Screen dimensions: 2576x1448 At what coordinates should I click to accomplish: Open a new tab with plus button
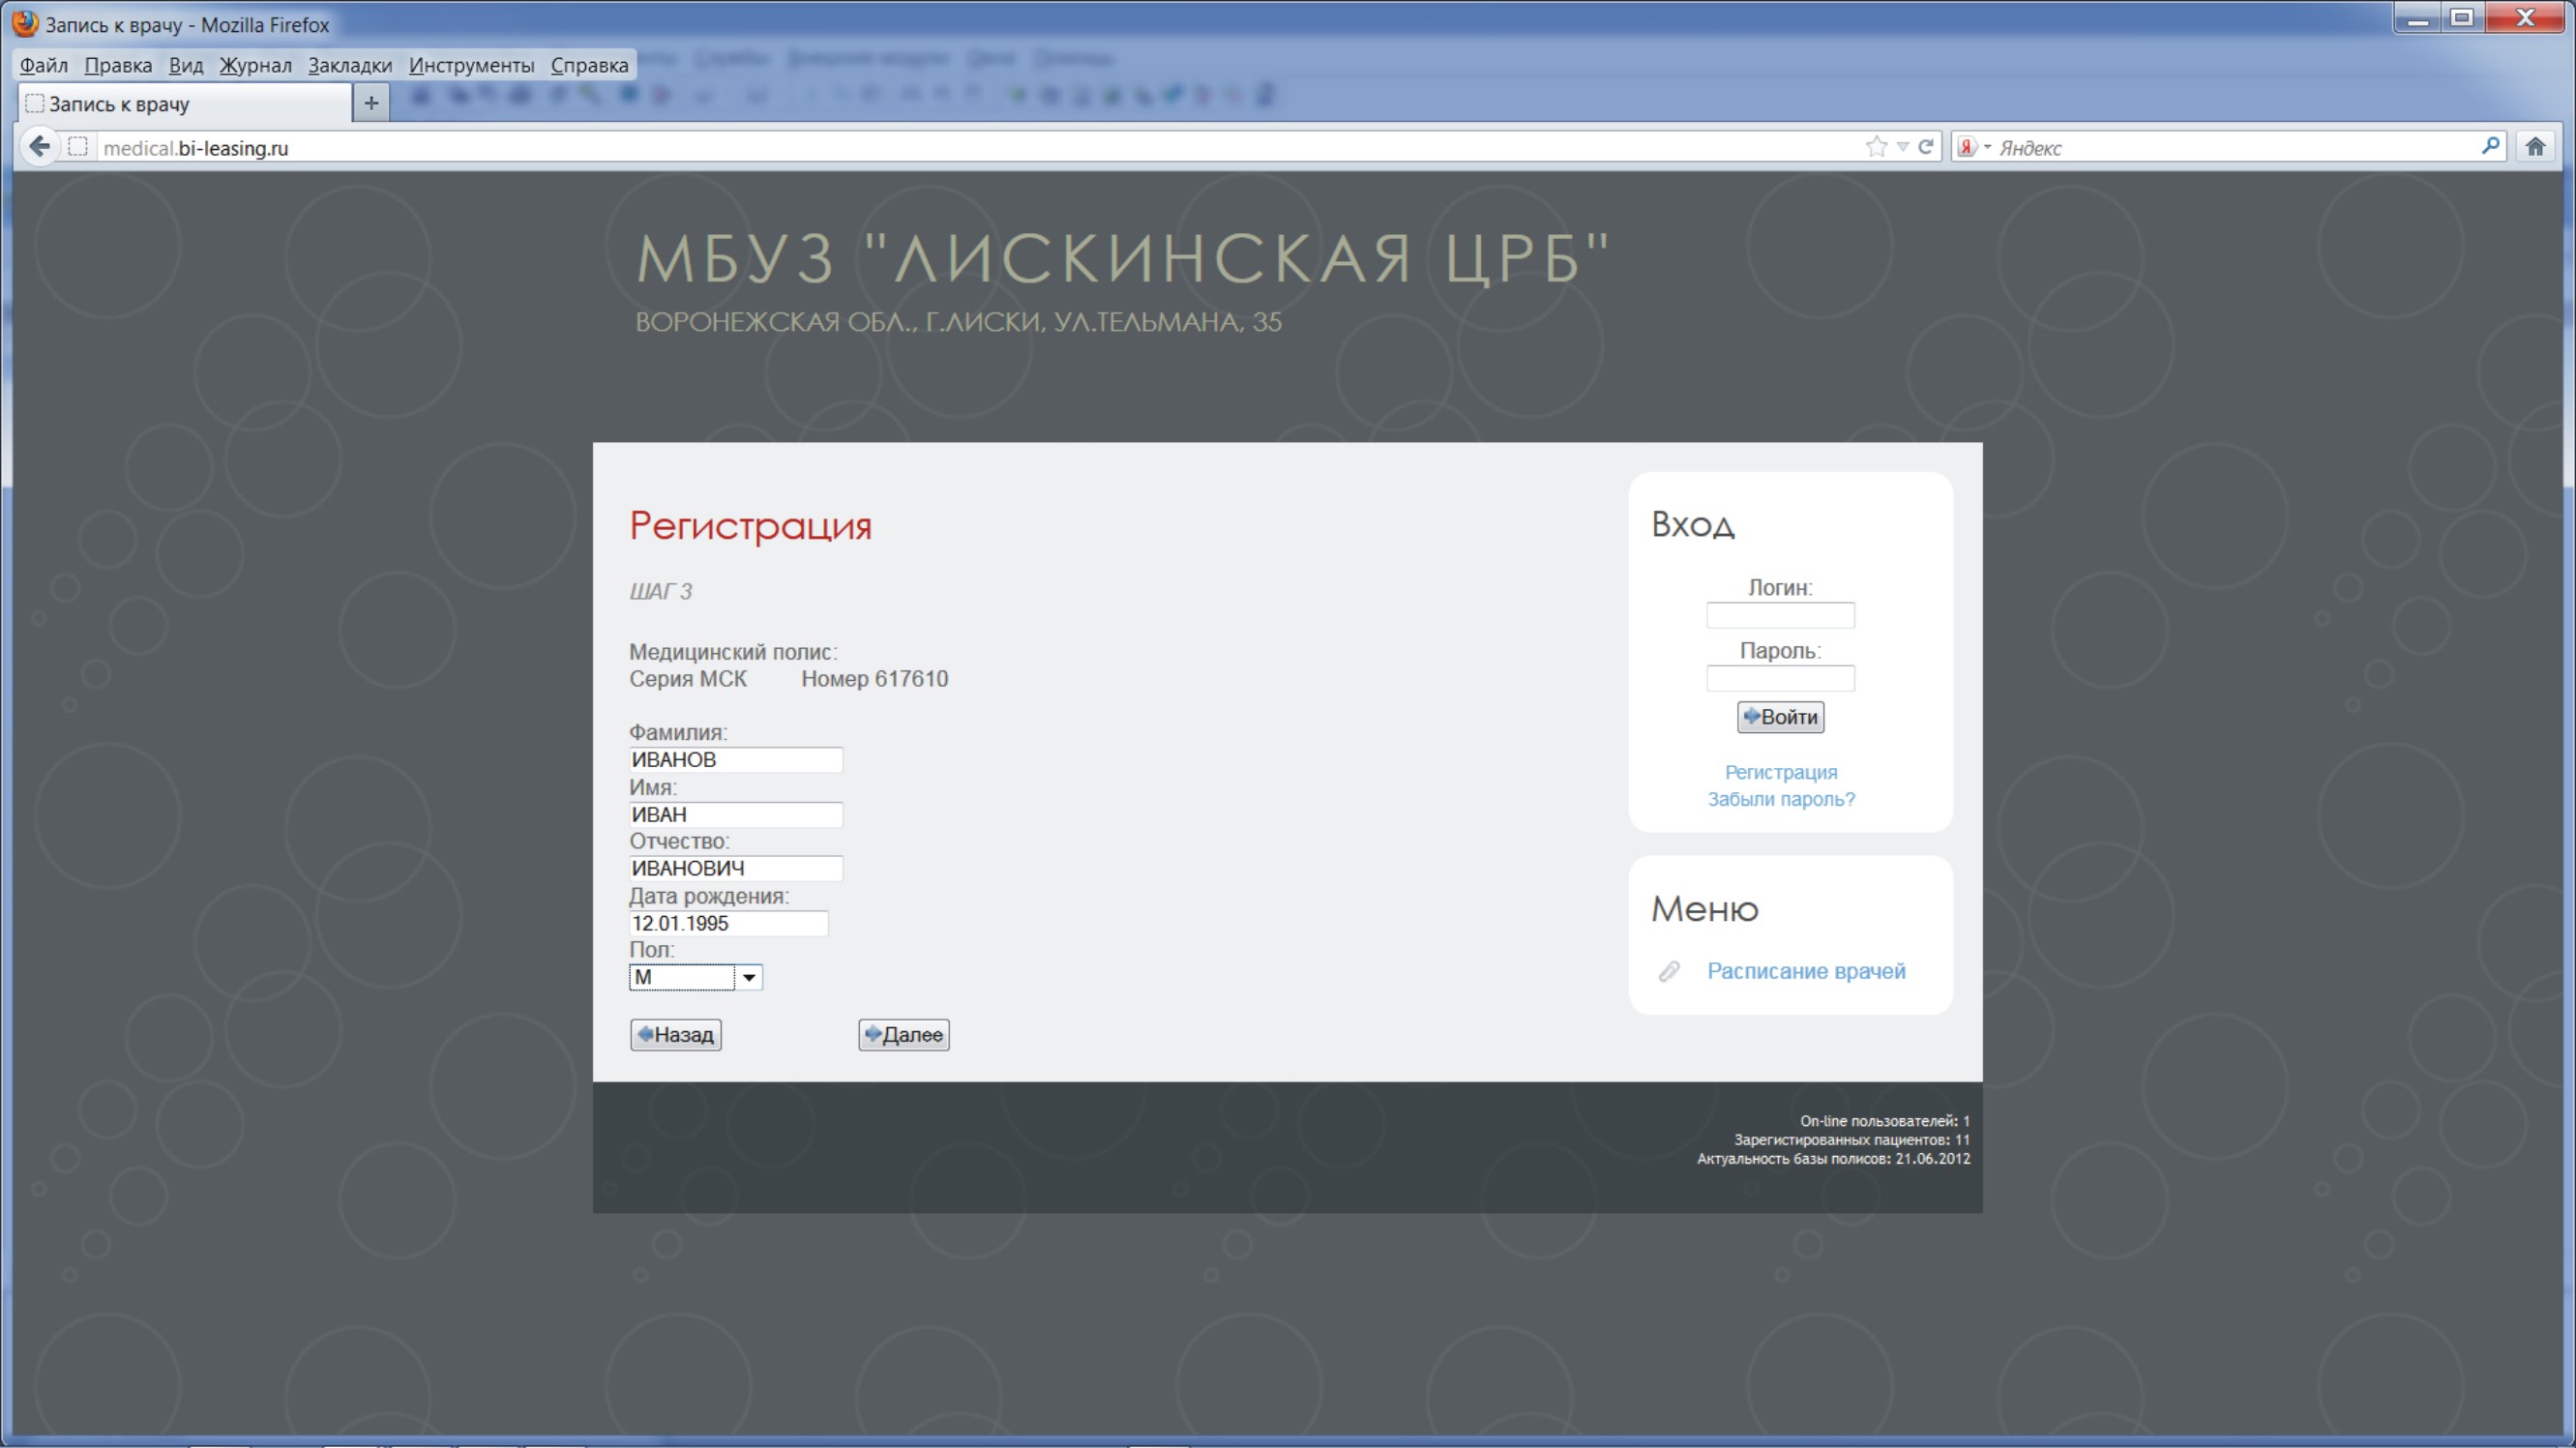coord(371,103)
